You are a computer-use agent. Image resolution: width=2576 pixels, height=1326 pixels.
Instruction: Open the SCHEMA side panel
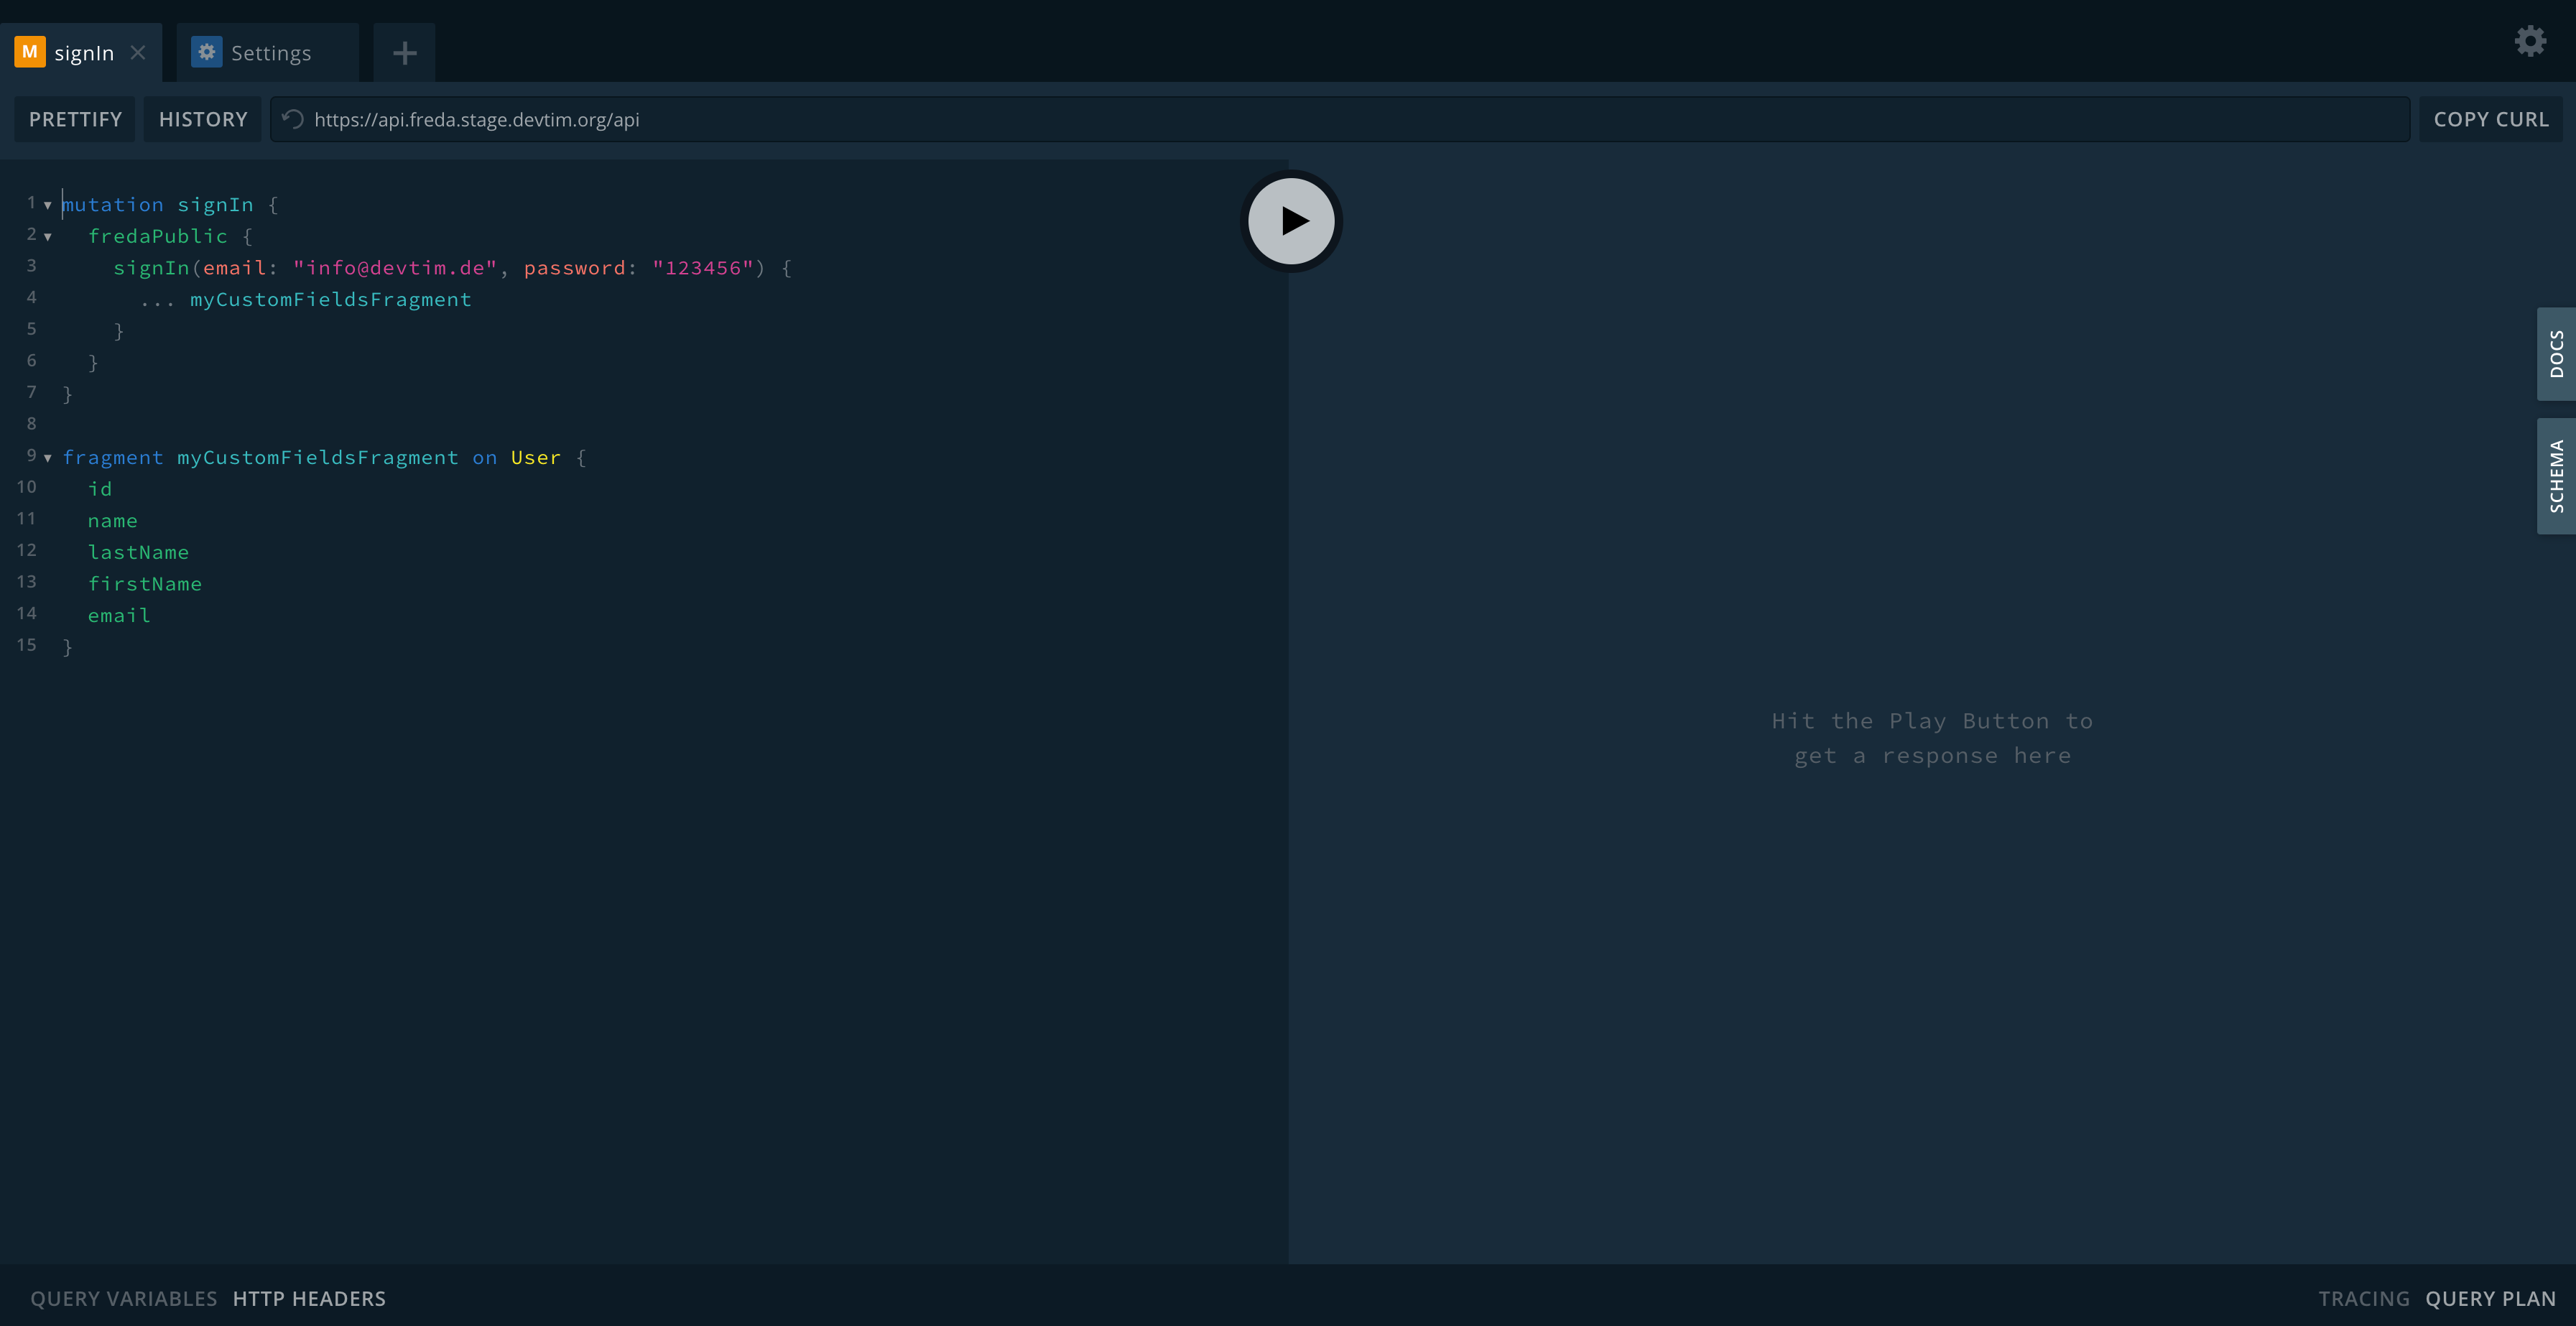(x=2555, y=476)
